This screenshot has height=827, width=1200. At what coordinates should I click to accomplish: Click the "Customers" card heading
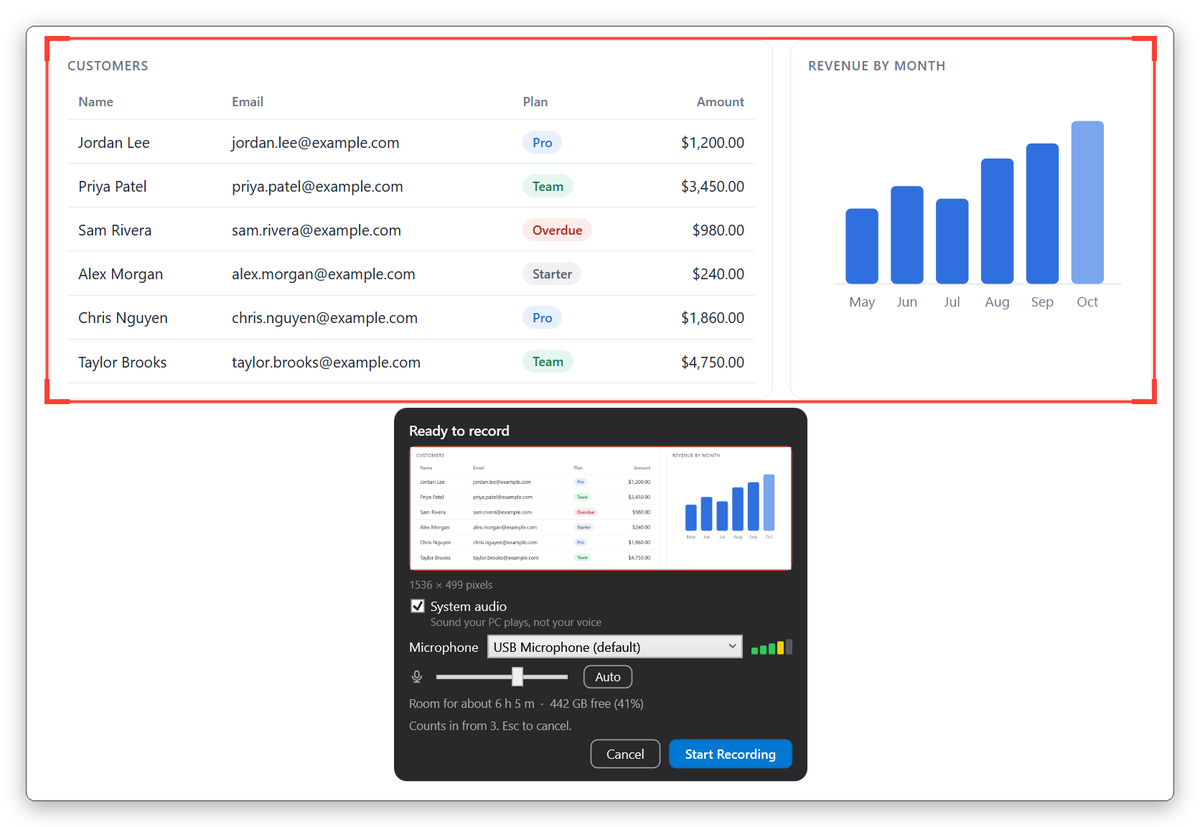coord(108,66)
